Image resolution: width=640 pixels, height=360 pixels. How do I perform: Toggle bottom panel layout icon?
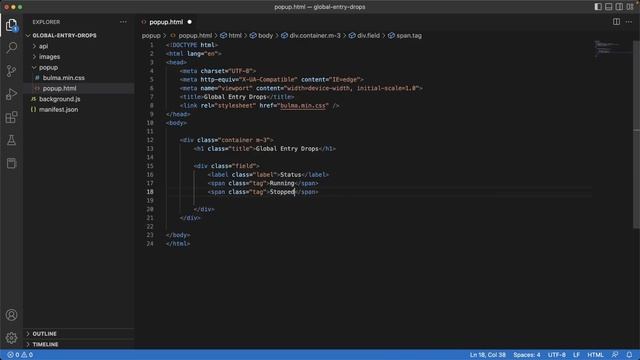(609, 7)
